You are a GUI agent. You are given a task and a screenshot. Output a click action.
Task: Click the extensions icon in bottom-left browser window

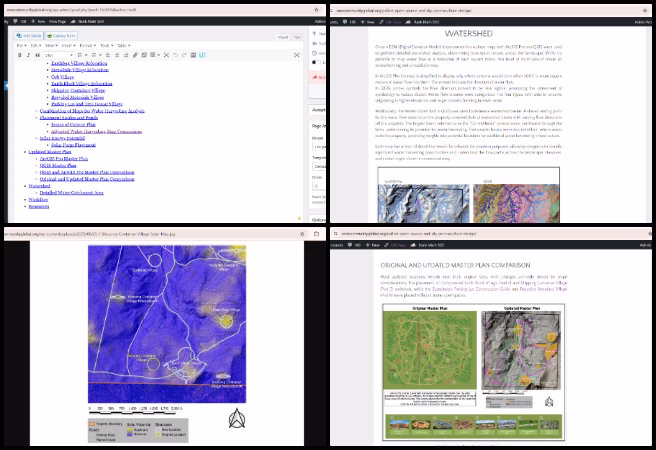(x=316, y=234)
